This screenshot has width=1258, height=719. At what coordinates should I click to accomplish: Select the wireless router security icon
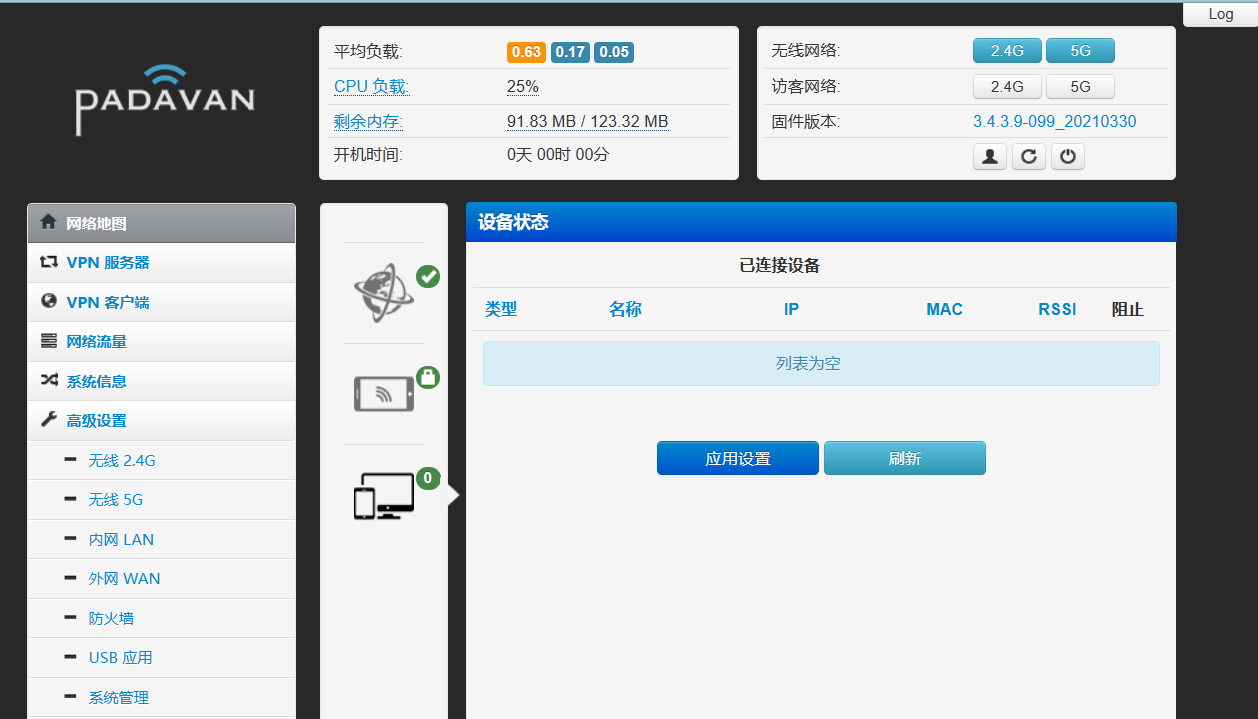[x=384, y=393]
